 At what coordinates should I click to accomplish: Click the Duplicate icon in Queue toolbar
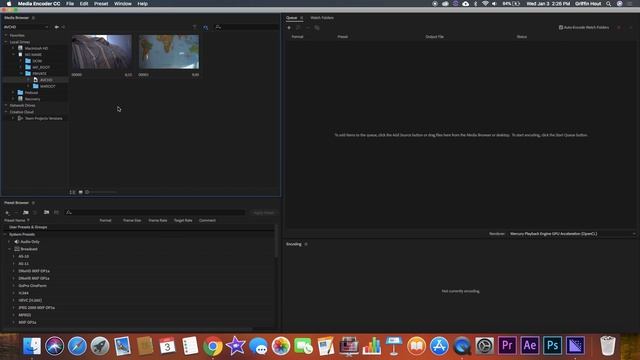[x=317, y=28]
